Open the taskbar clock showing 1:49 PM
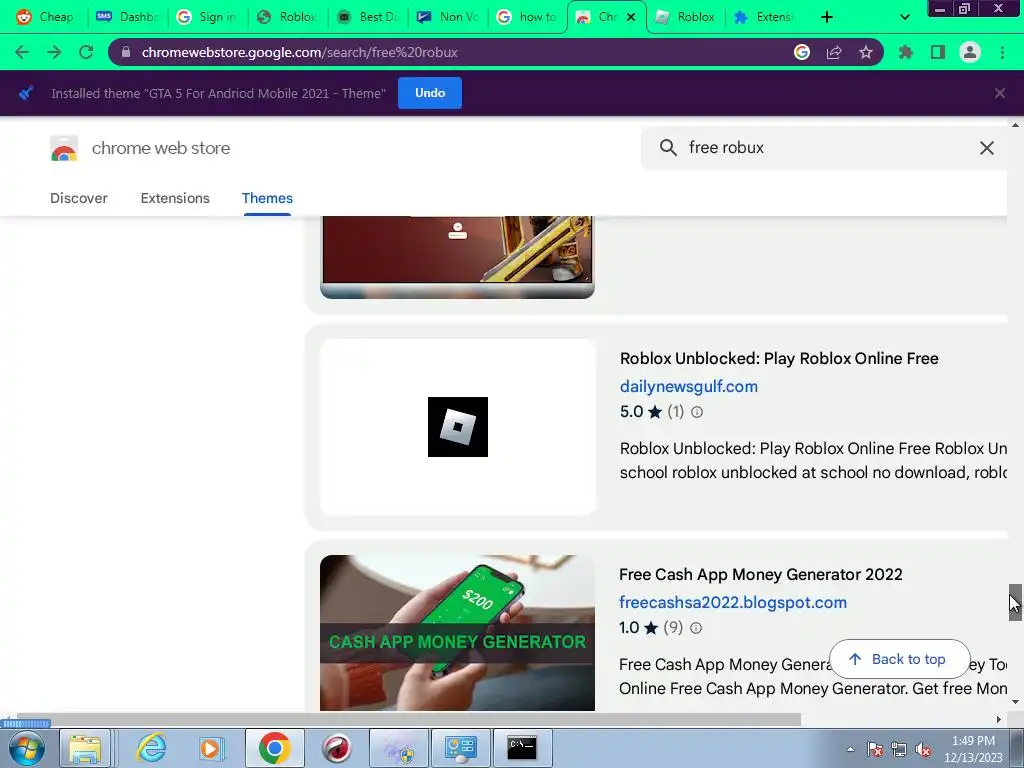 (x=973, y=749)
